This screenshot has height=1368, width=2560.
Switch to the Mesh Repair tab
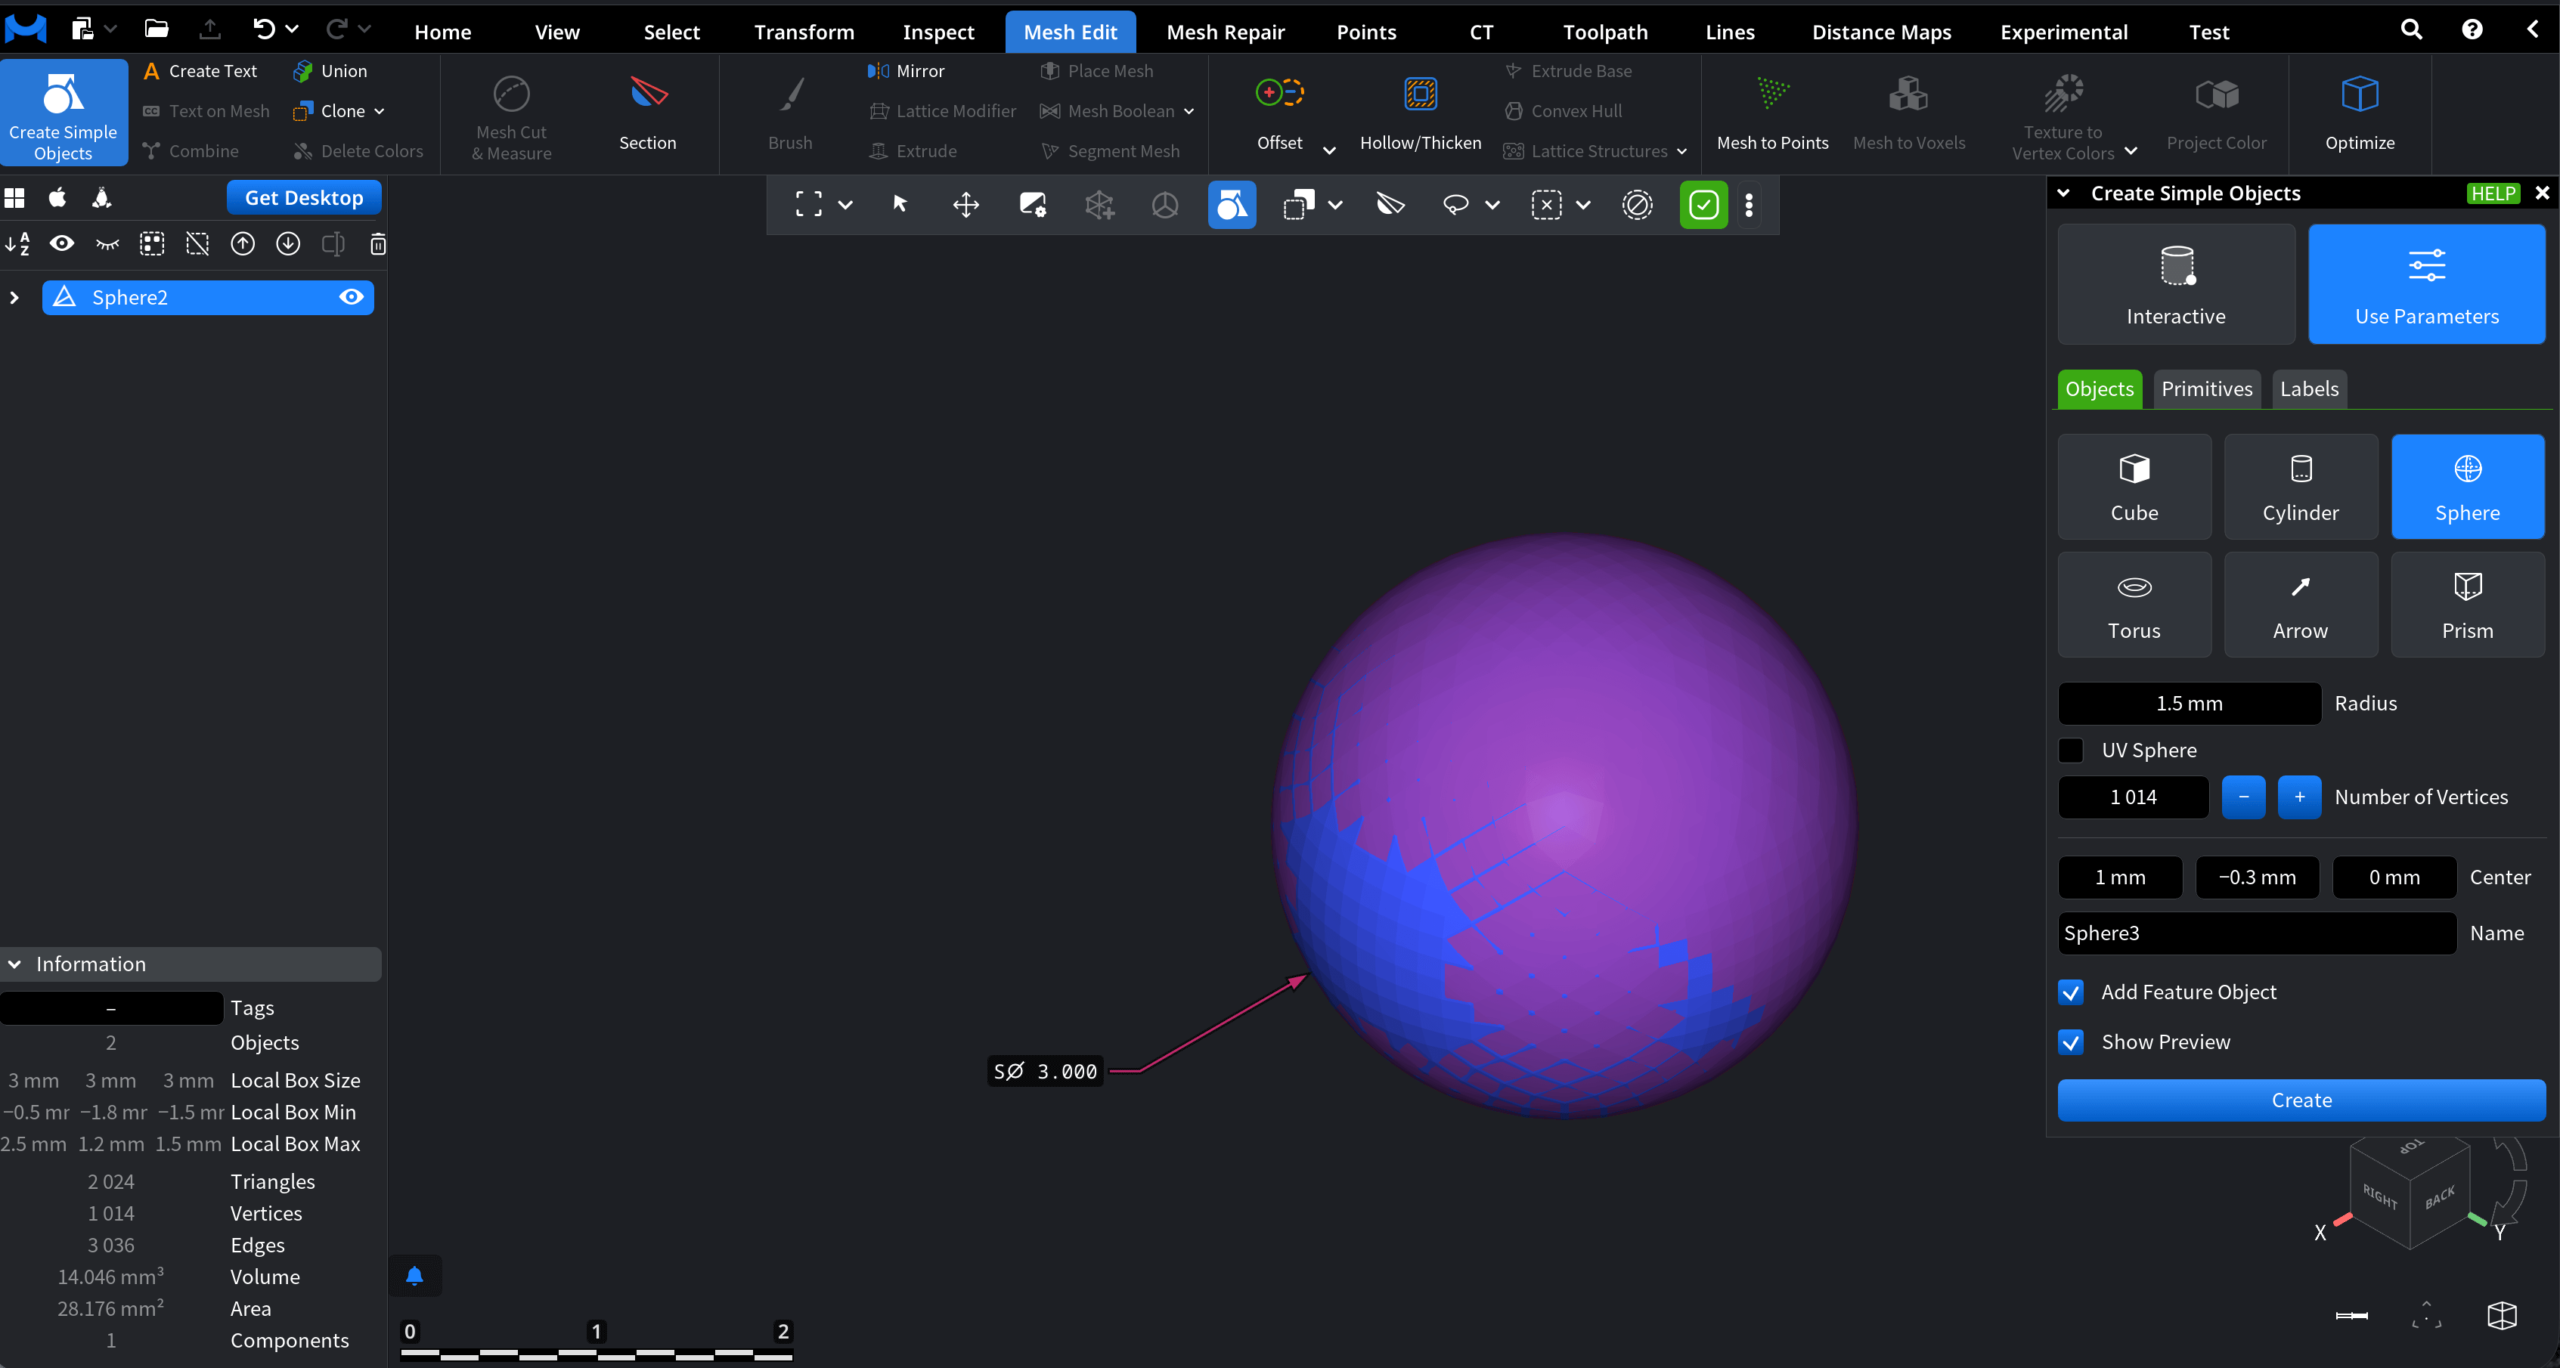[x=1226, y=31]
